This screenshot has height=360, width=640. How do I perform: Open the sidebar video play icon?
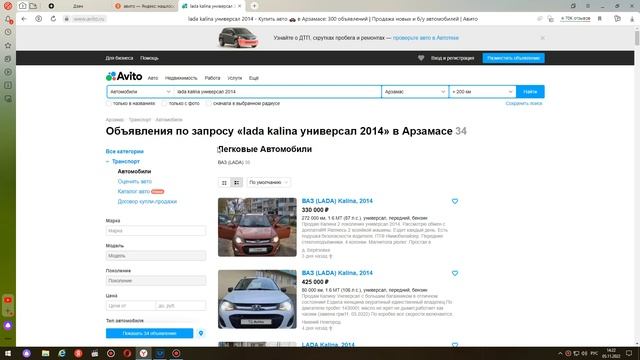(x=8, y=72)
